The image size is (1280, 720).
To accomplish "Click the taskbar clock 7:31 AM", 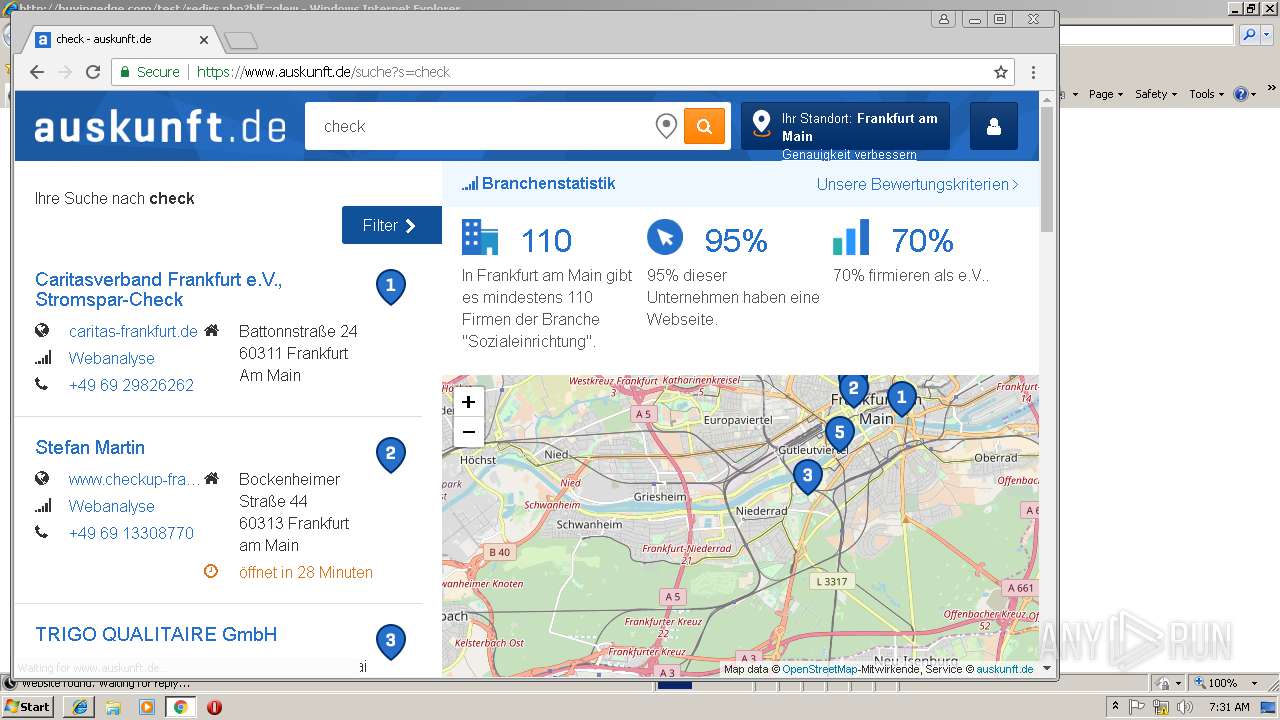I will [x=1228, y=706].
